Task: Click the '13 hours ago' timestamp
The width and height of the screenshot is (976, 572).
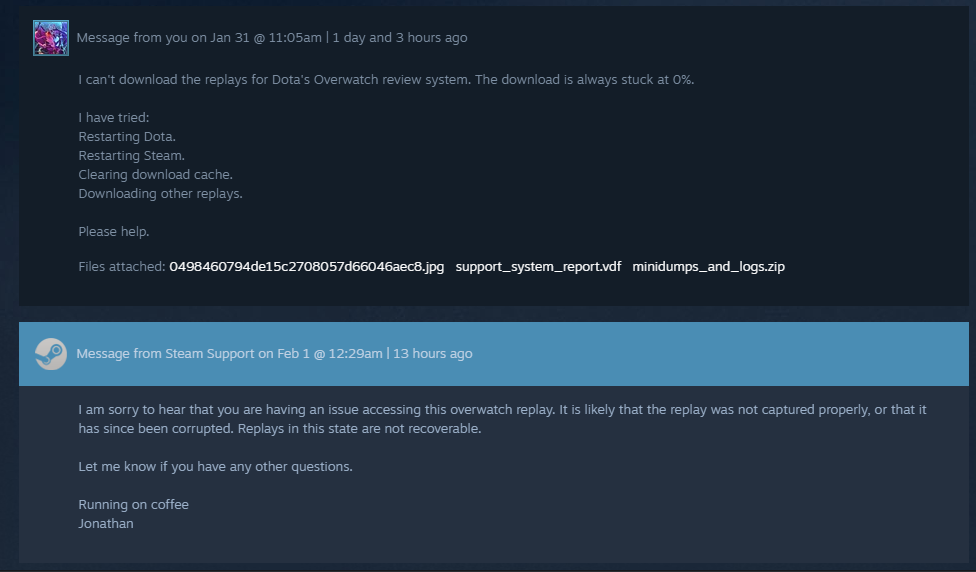Action: pos(433,354)
